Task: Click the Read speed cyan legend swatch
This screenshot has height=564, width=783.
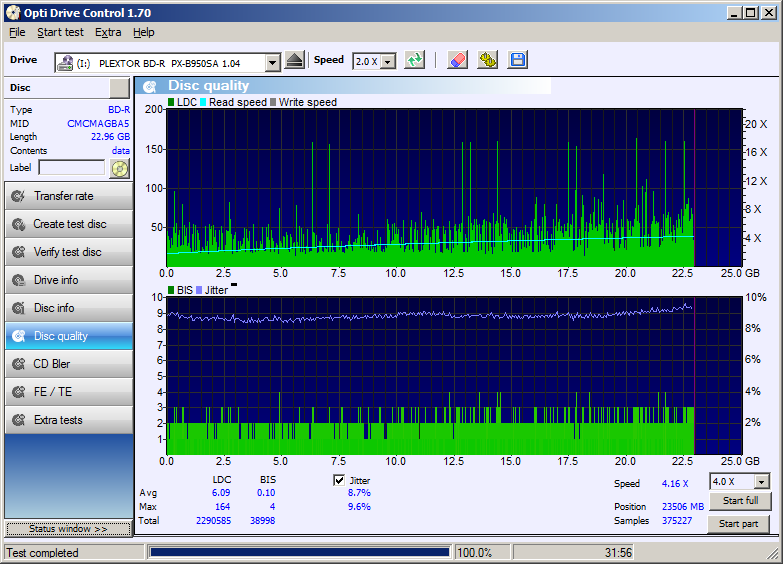Action: coord(203,102)
